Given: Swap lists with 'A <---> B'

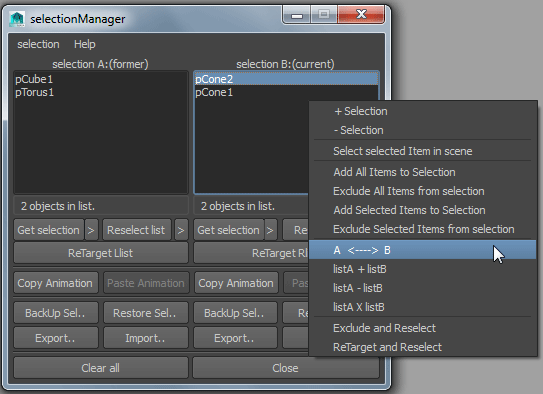Looking at the screenshot, I should 422,250.
